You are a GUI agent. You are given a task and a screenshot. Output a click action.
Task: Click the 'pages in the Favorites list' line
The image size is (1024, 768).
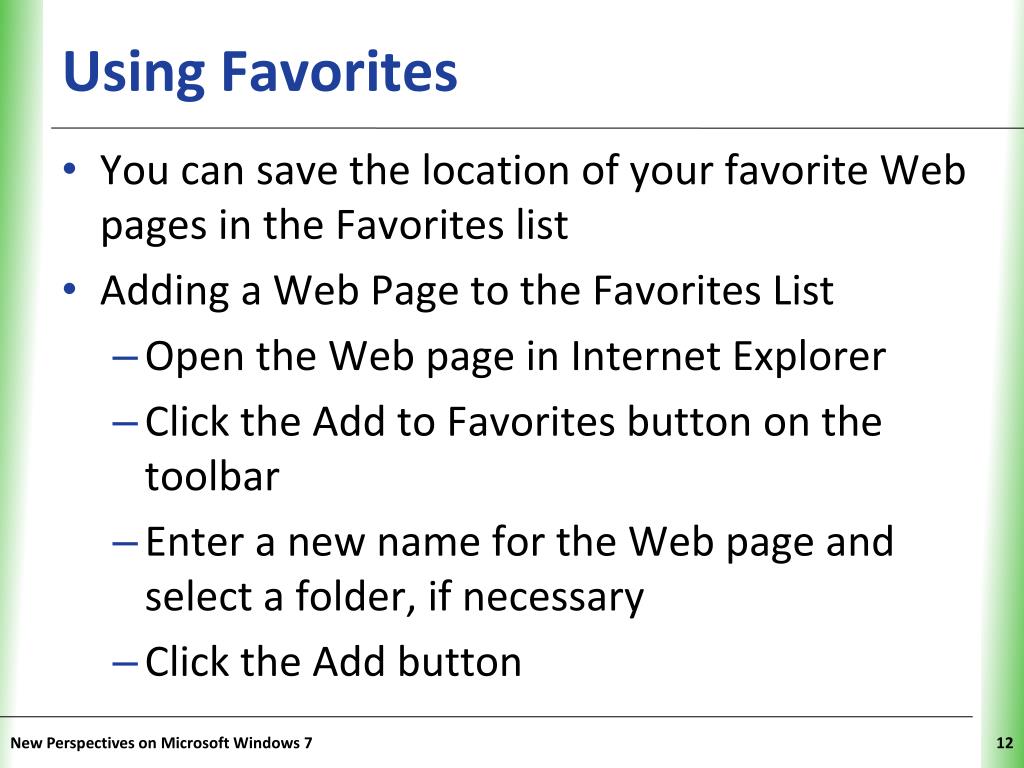(334, 226)
